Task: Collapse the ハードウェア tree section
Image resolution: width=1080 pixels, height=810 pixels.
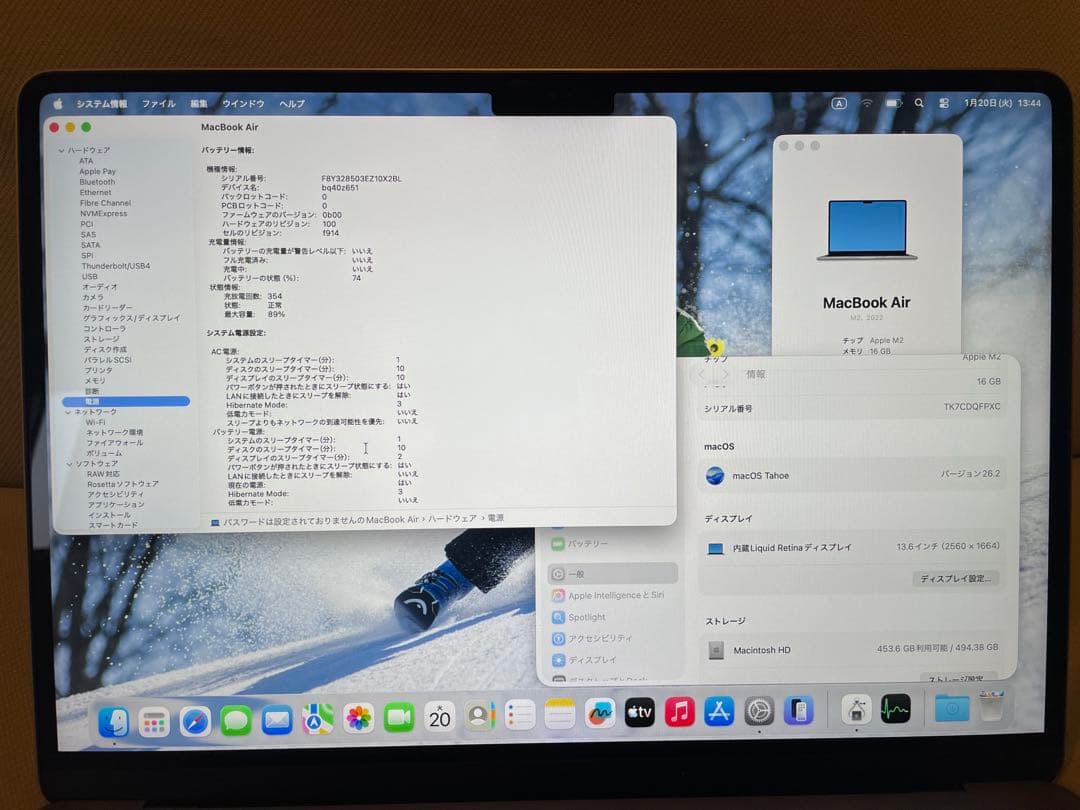Action: coord(62,149)
